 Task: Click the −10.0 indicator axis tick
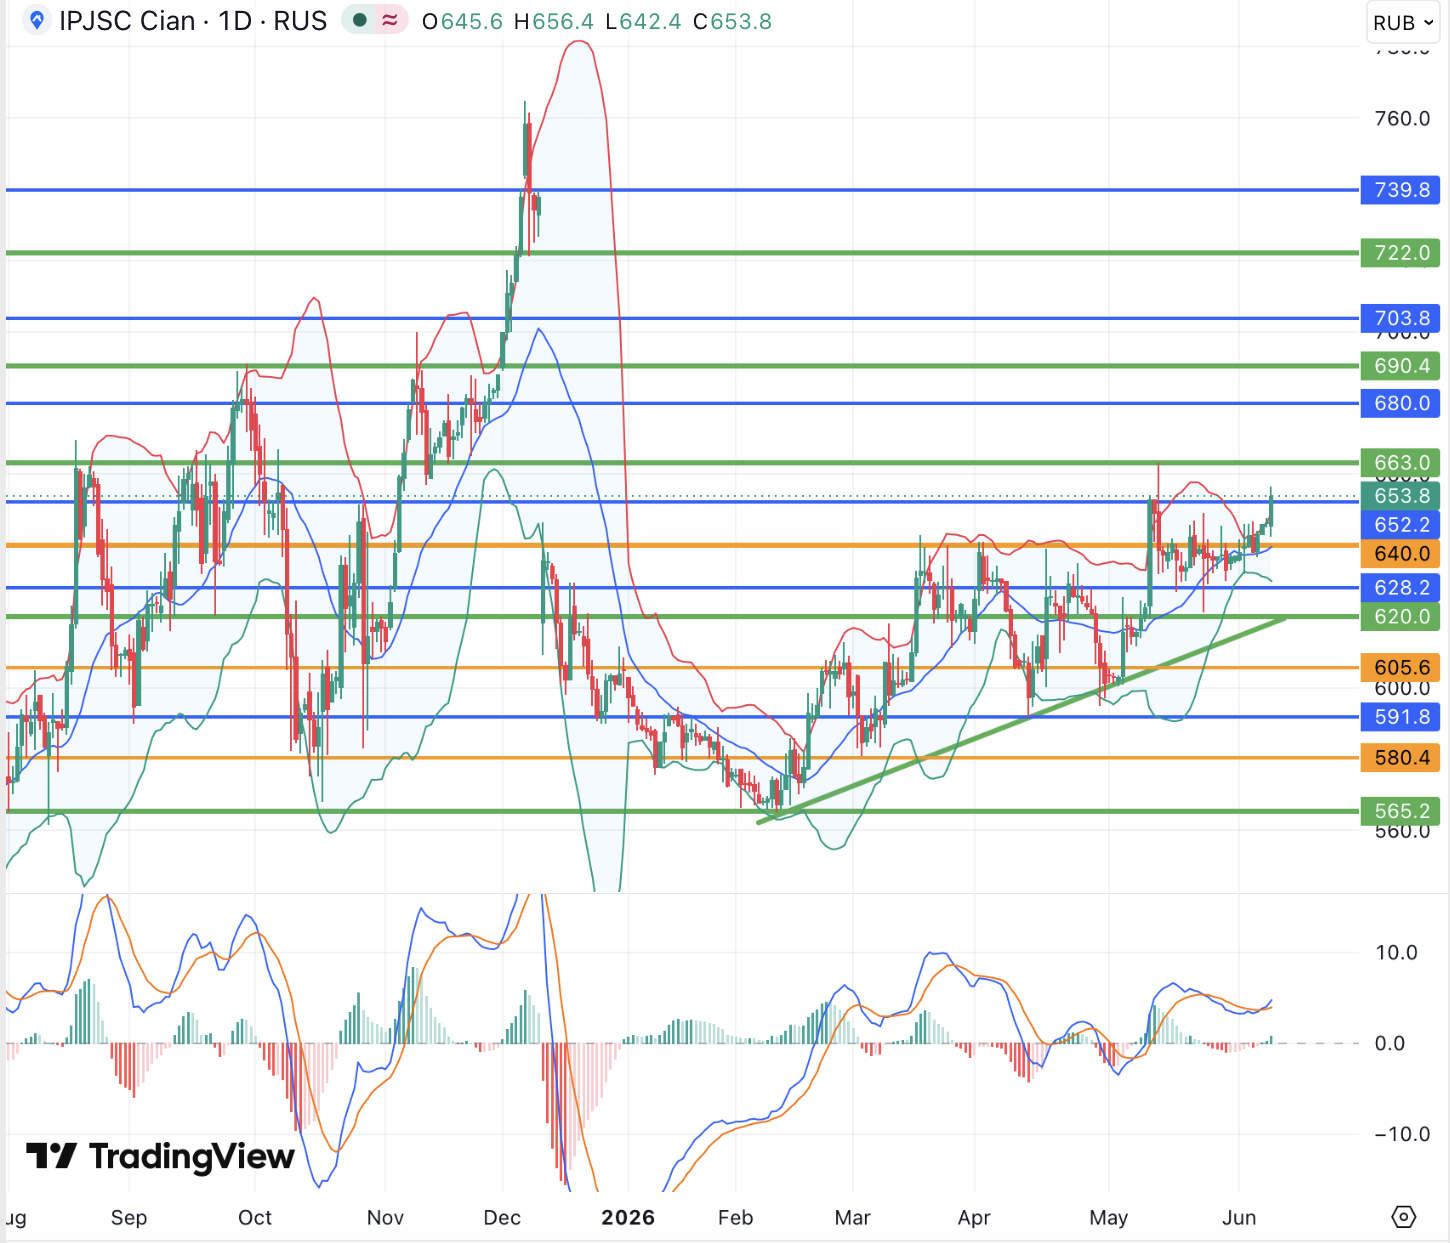click(x=1402, y=1135)
